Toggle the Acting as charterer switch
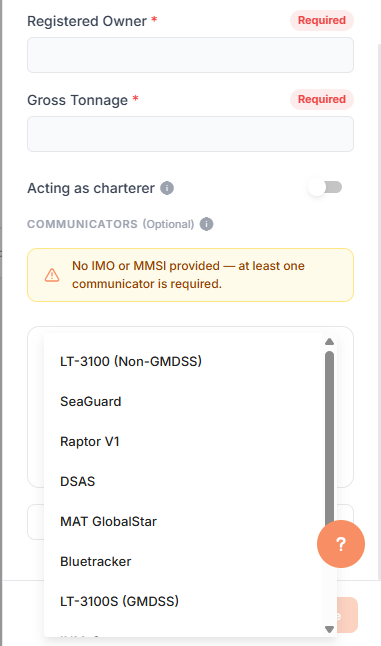381x646 pixels. pos(325,187)
